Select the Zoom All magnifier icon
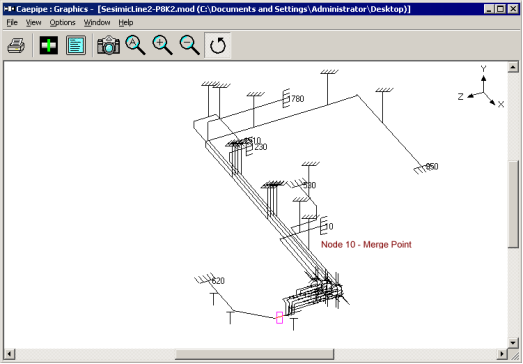The height and width of the screenshot is (364, 523). (135, 45)
